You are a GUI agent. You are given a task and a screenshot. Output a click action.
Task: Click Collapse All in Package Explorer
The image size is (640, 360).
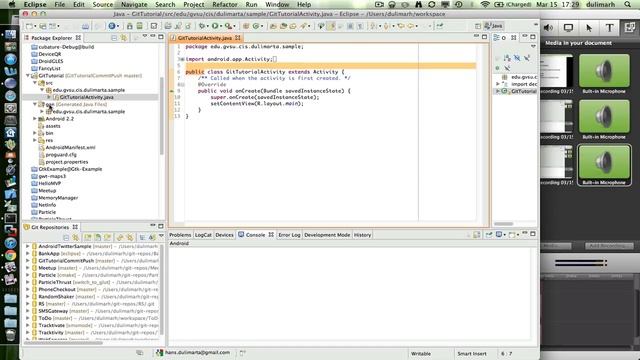point(114,38)
